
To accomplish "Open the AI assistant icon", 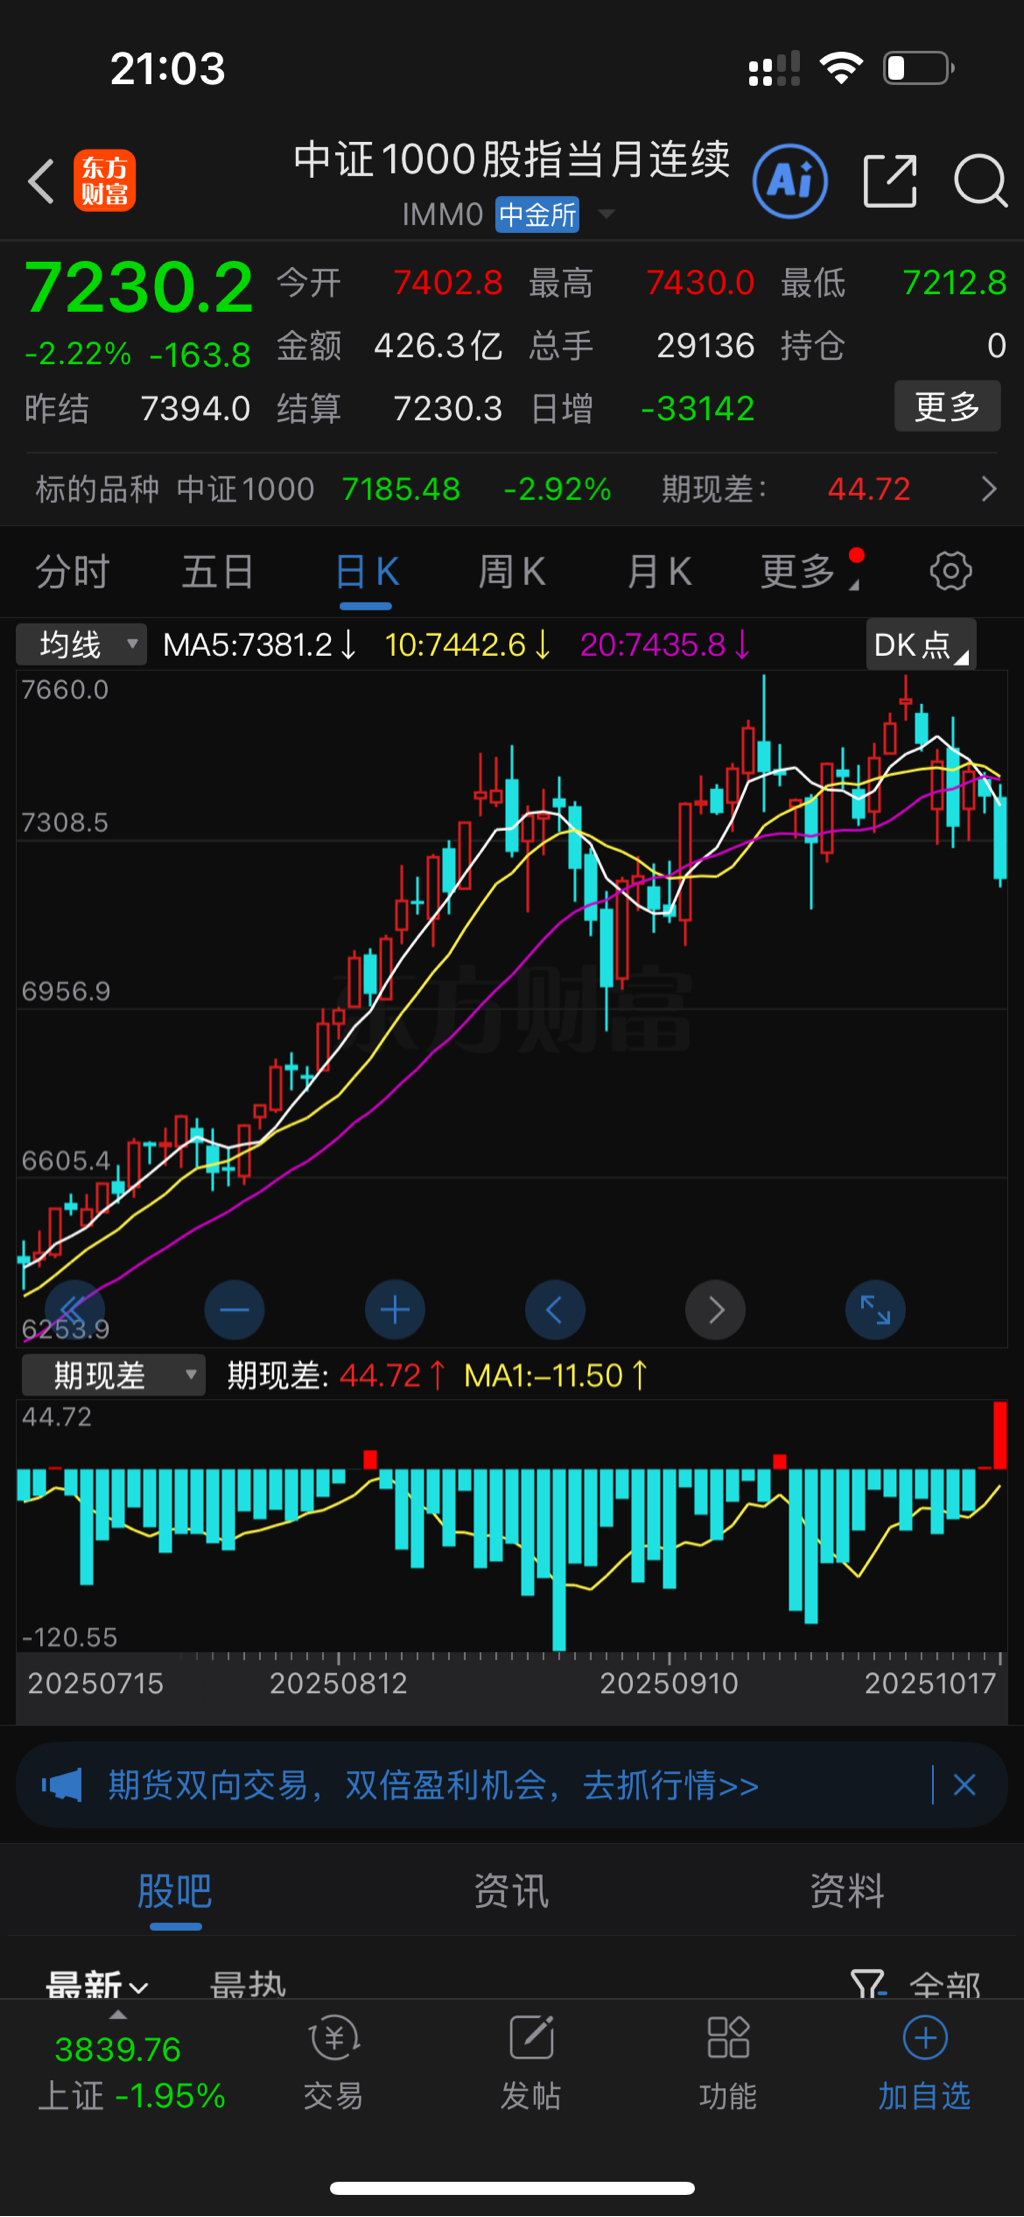I will (x=790, y=182).
